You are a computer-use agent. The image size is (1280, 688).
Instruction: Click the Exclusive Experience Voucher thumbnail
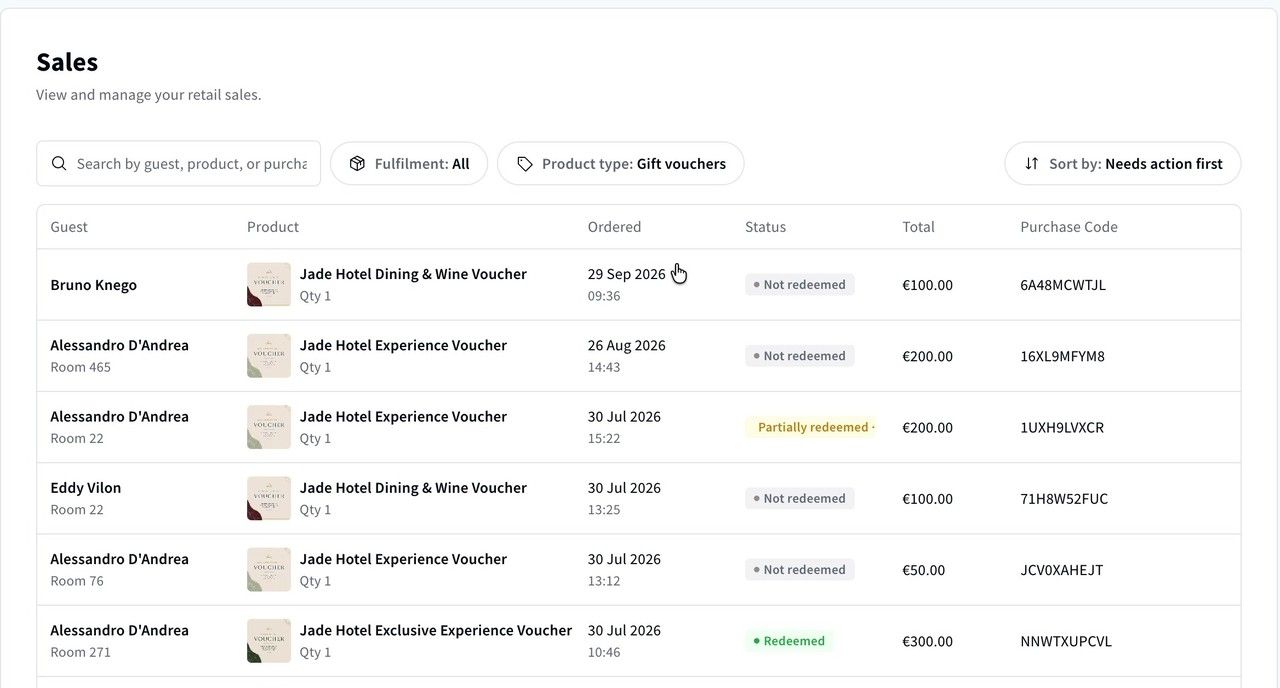click(x=269, y=641)
